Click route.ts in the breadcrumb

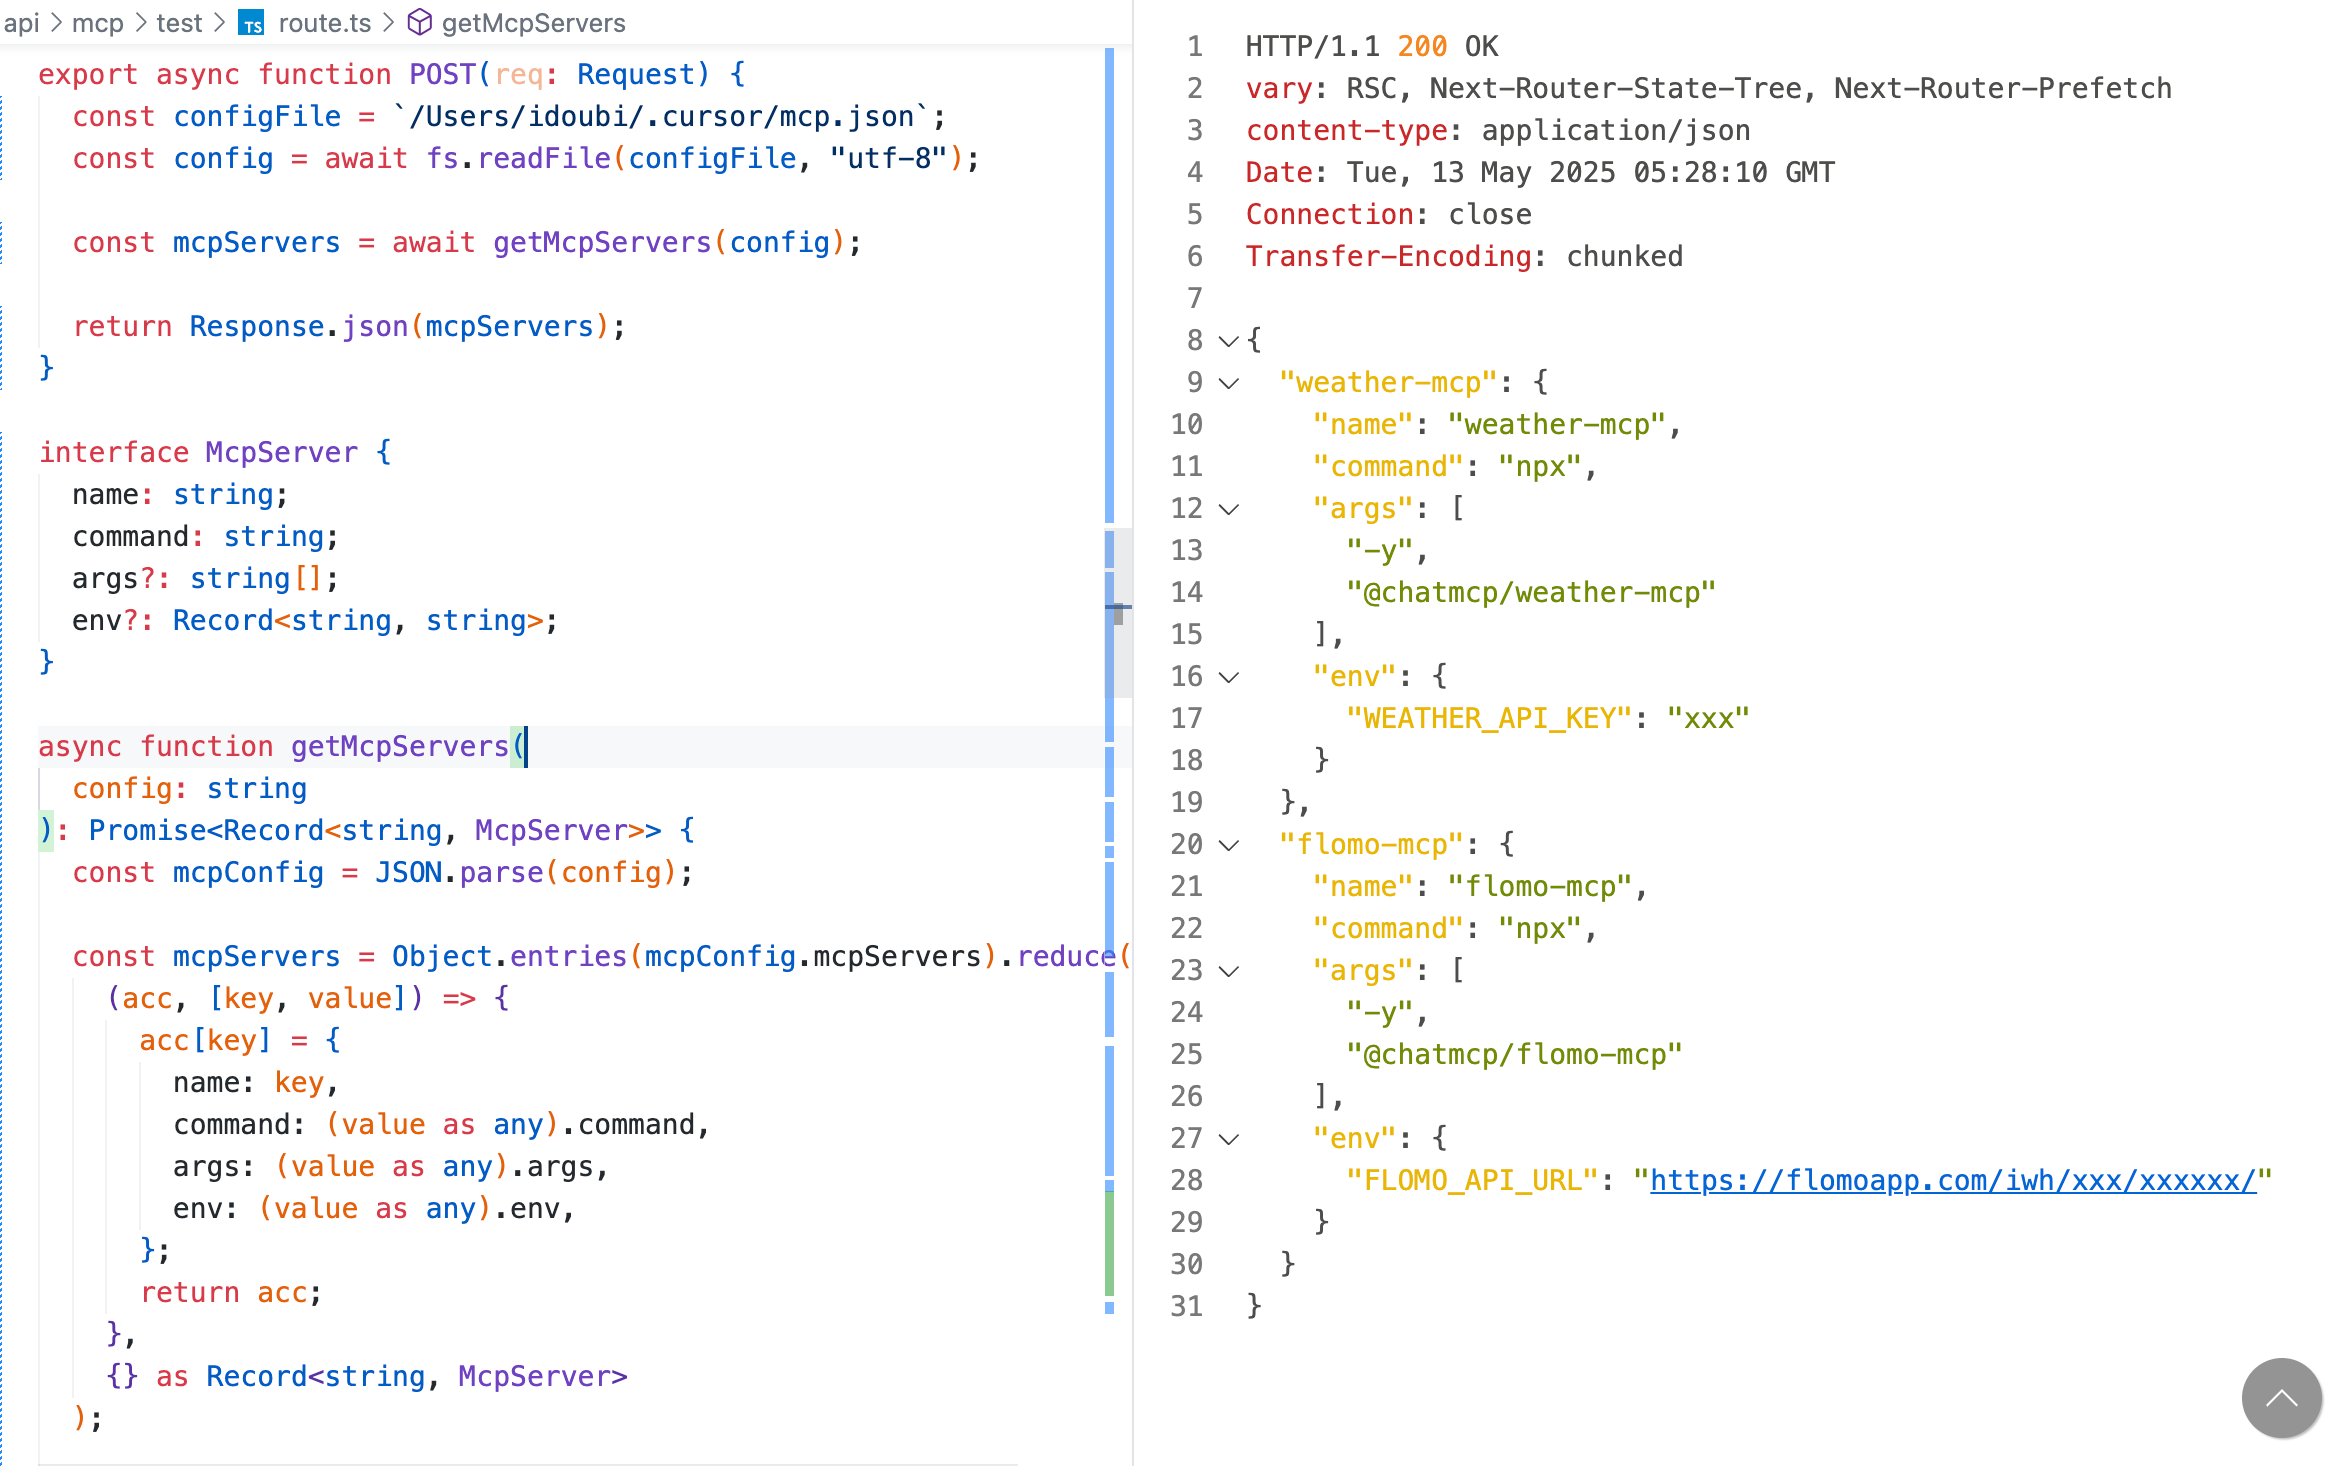(x=324, y=23)
